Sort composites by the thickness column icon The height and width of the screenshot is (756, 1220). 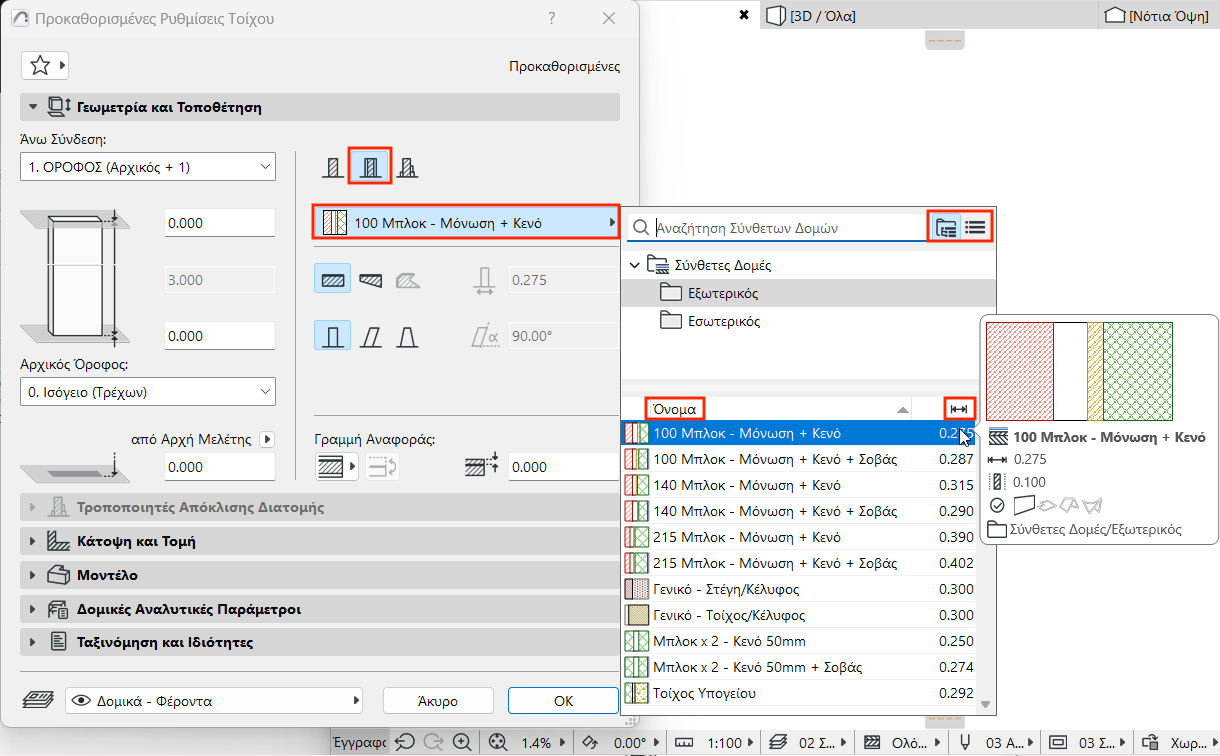959,408
